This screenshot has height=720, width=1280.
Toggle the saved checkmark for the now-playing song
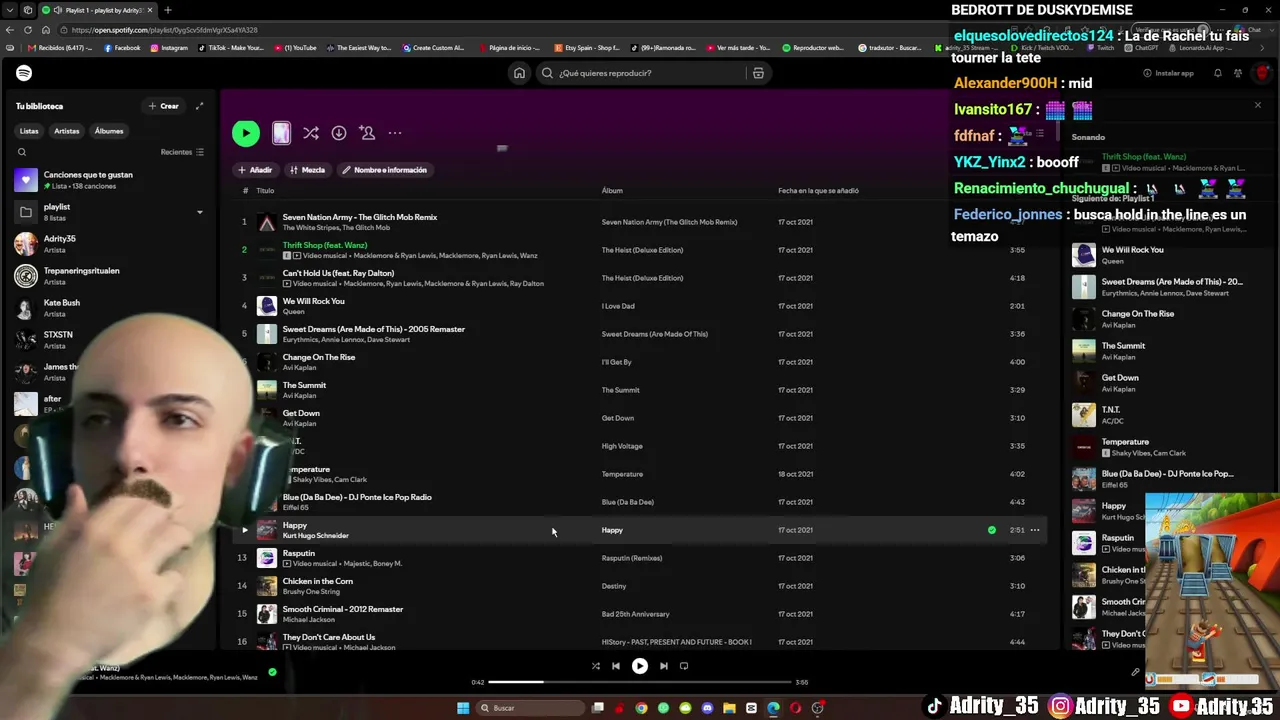tap(272, 672)
